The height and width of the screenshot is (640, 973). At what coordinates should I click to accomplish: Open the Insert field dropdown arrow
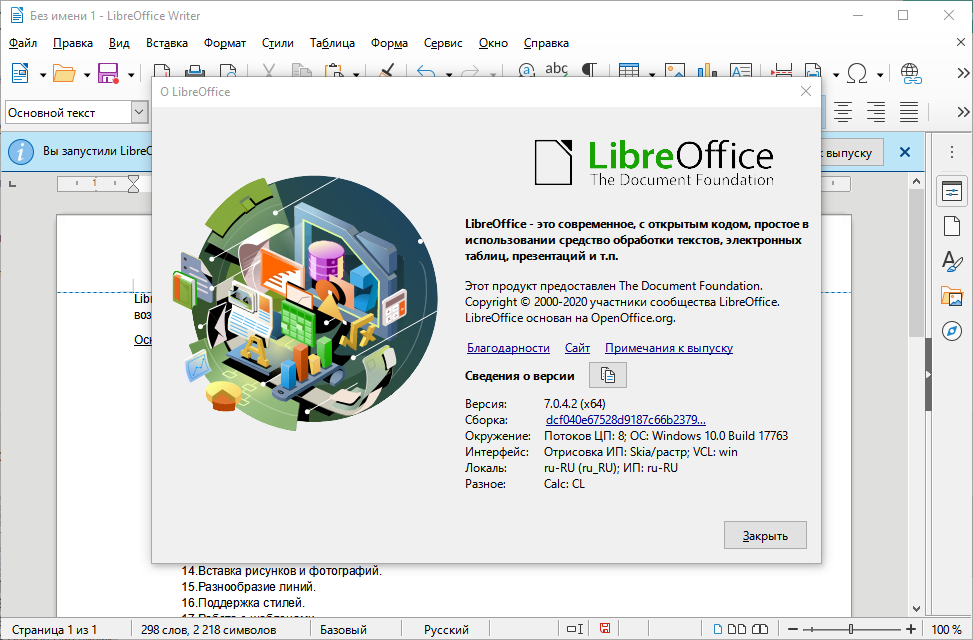pos(836,75)
